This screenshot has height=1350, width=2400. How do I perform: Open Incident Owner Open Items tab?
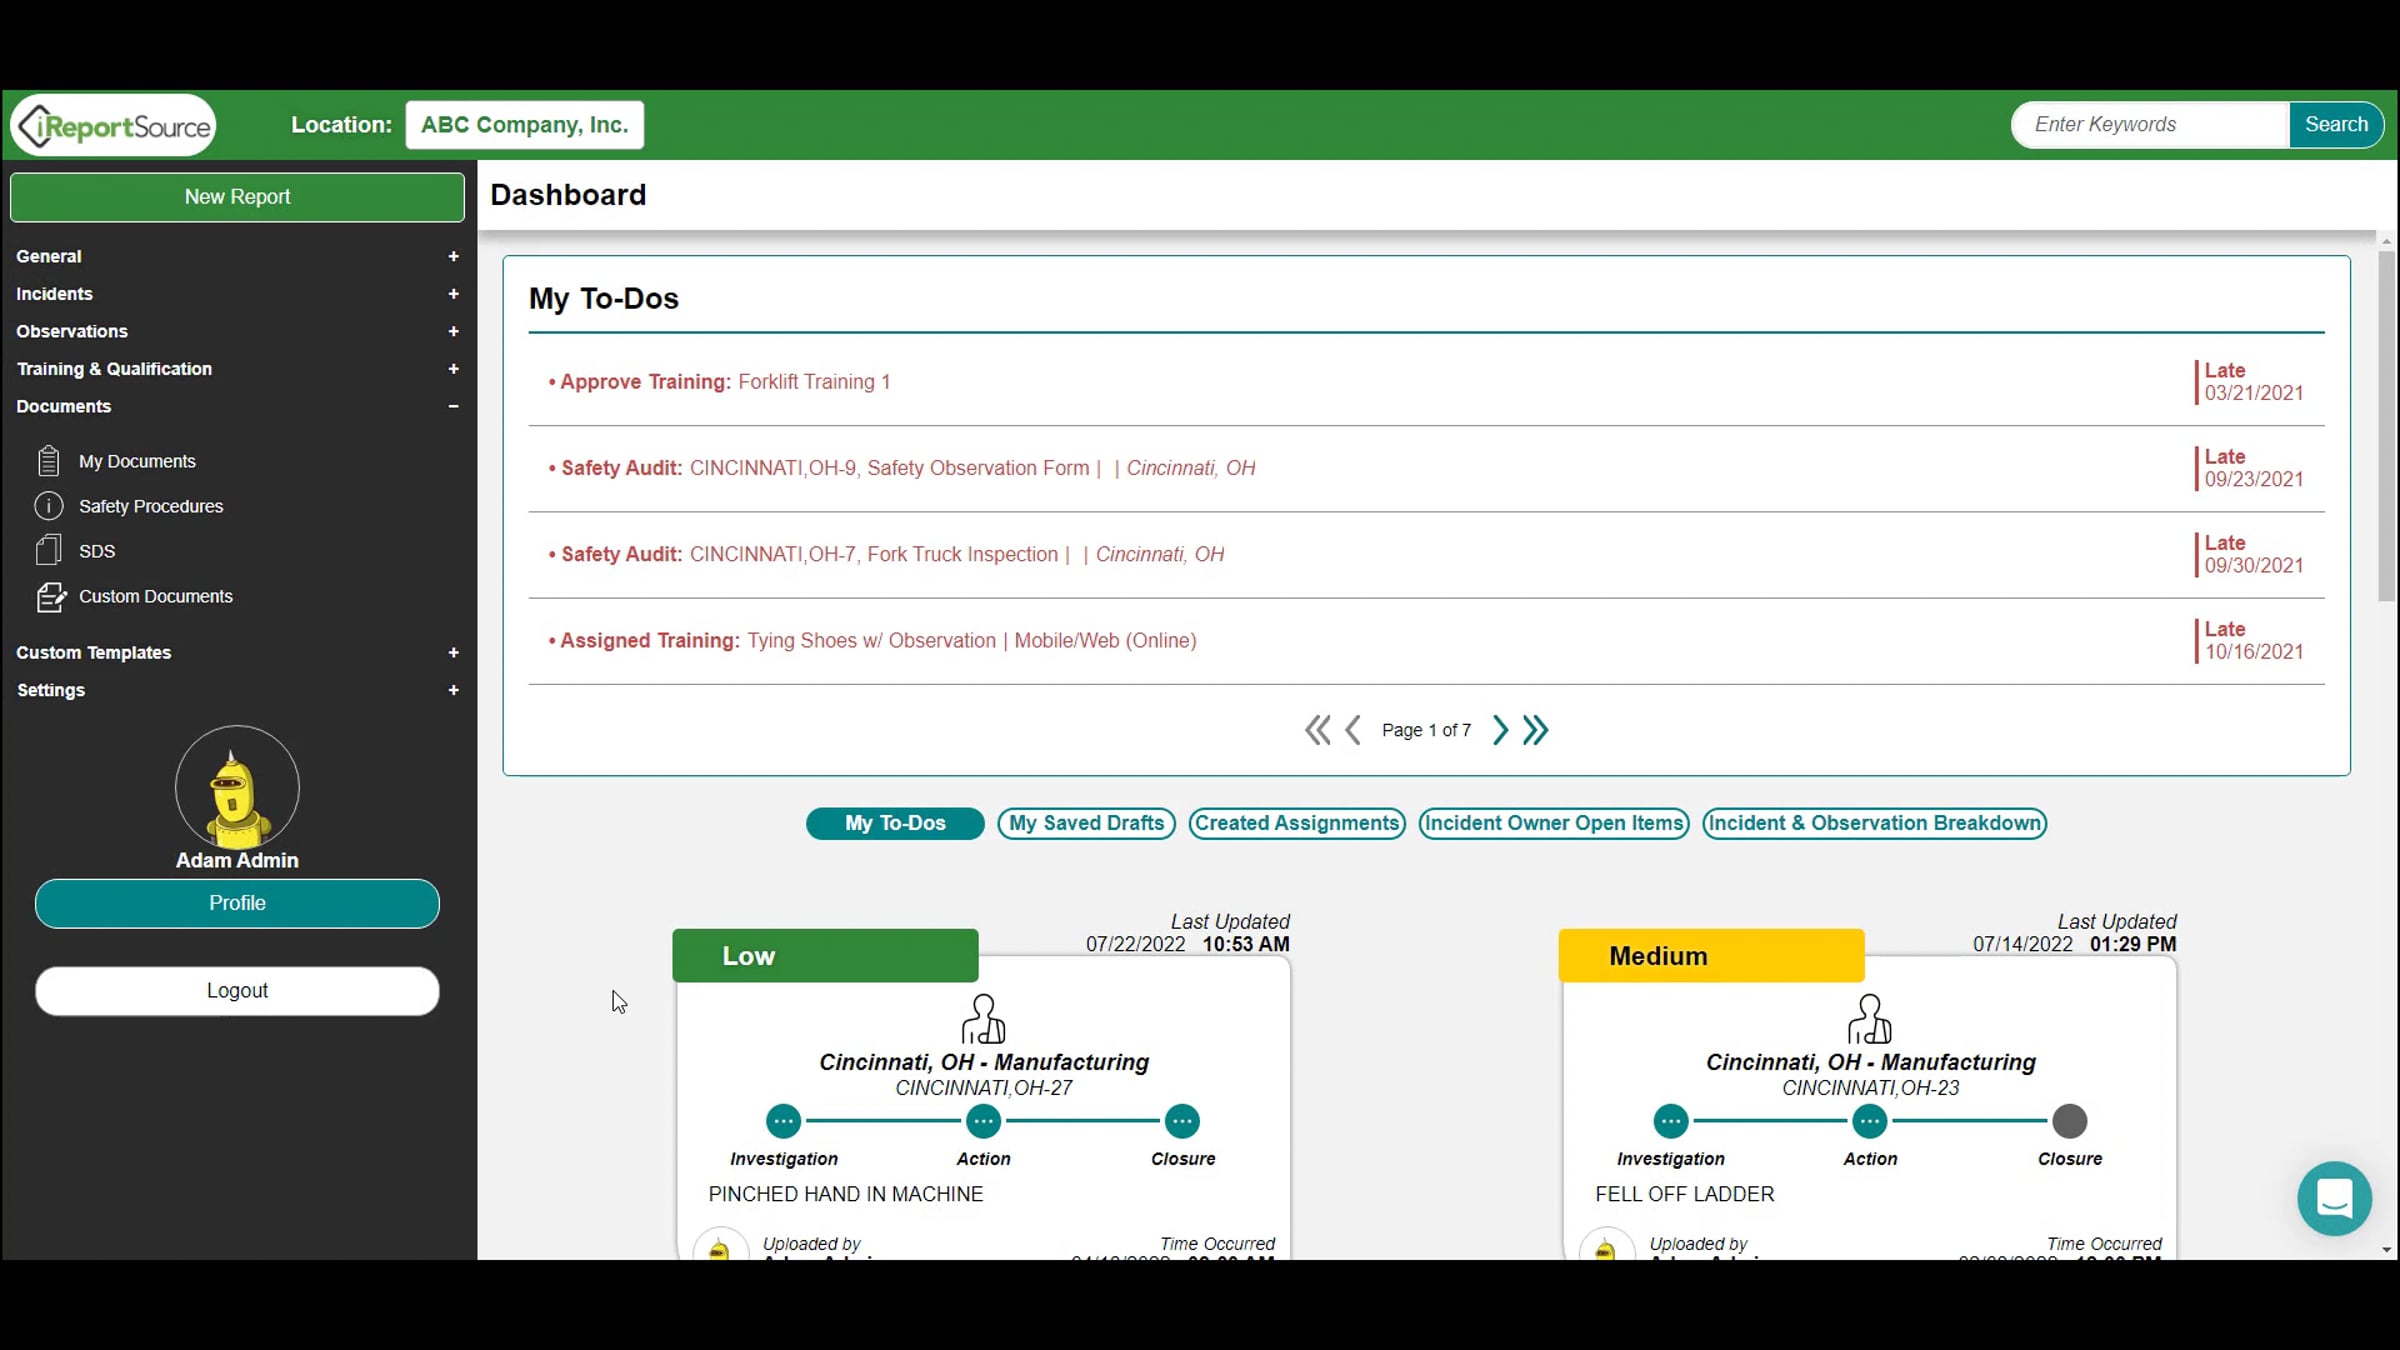pyautogui.click(x=1554, y=823)
